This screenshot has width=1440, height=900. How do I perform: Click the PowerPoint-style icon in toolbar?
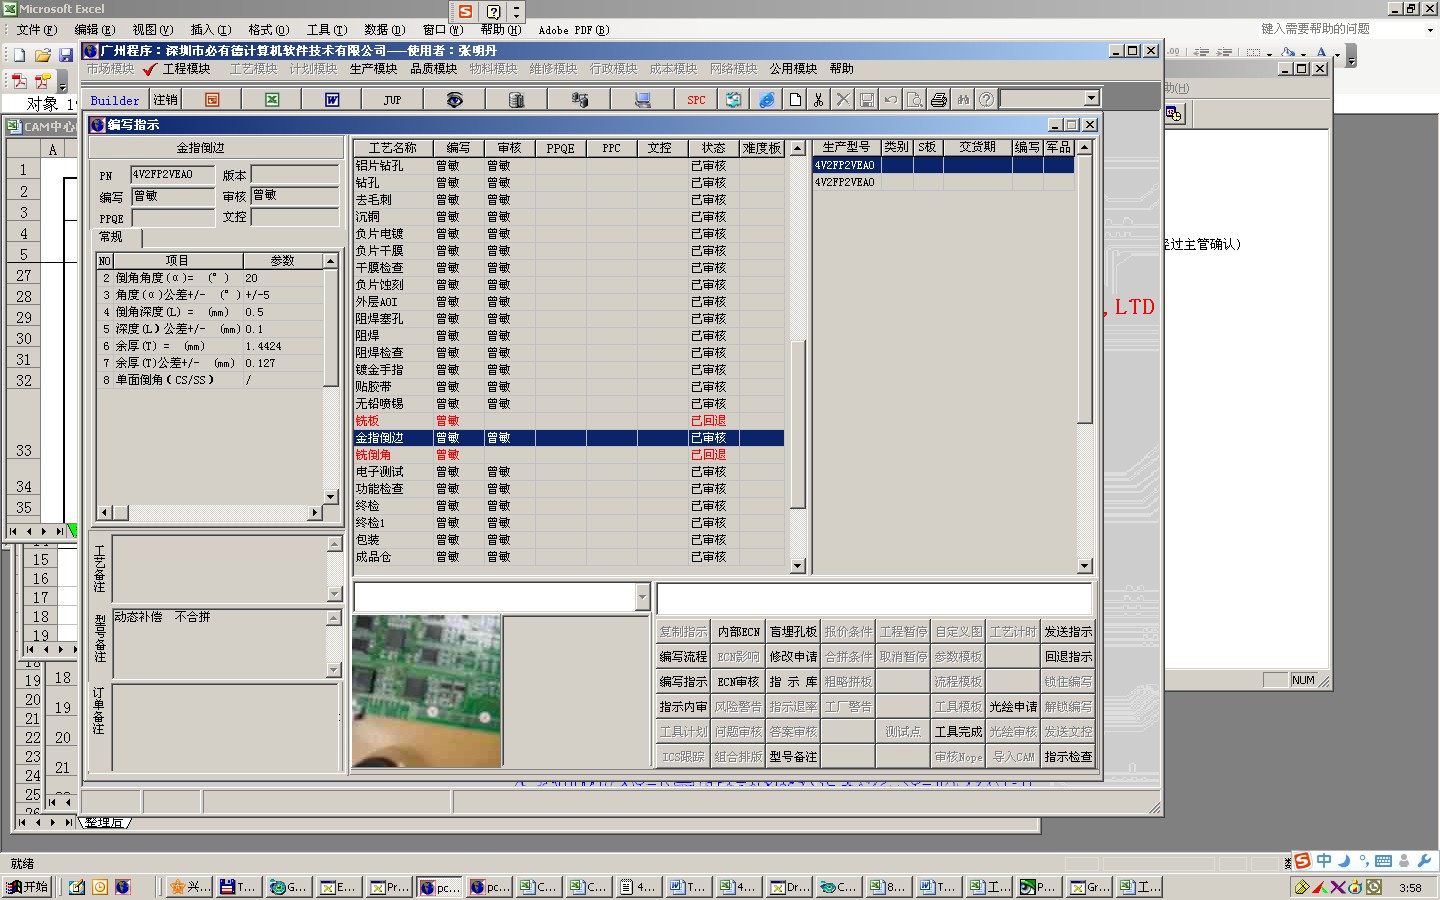tap(212, 100)
